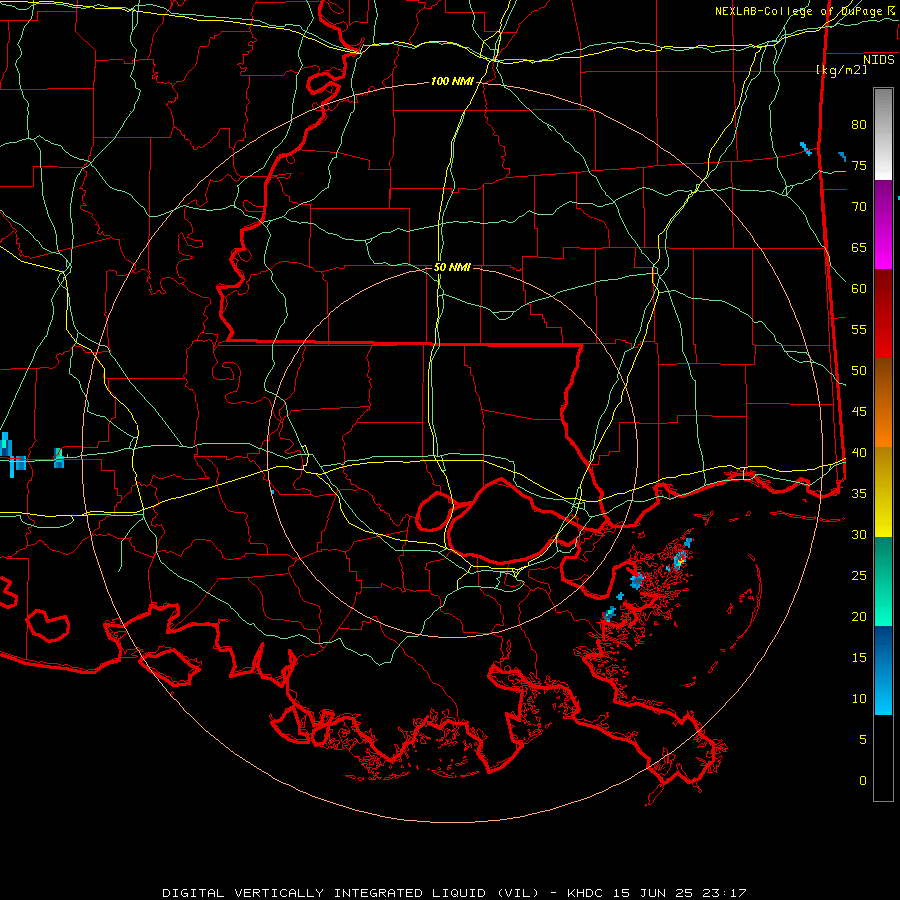The image size is (900, 900).
Task: Click the "40" value on the color scale
Action: [x=859, y=453]
